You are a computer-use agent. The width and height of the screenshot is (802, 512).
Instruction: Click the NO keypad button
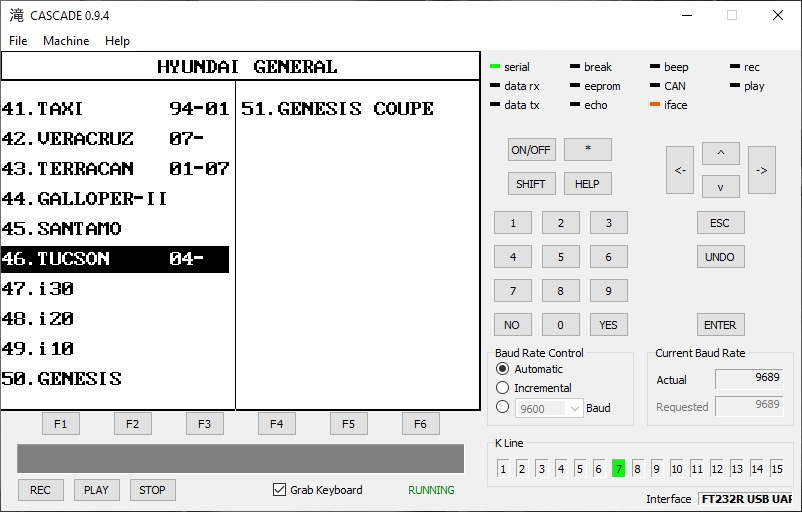(x=513, y=325)
